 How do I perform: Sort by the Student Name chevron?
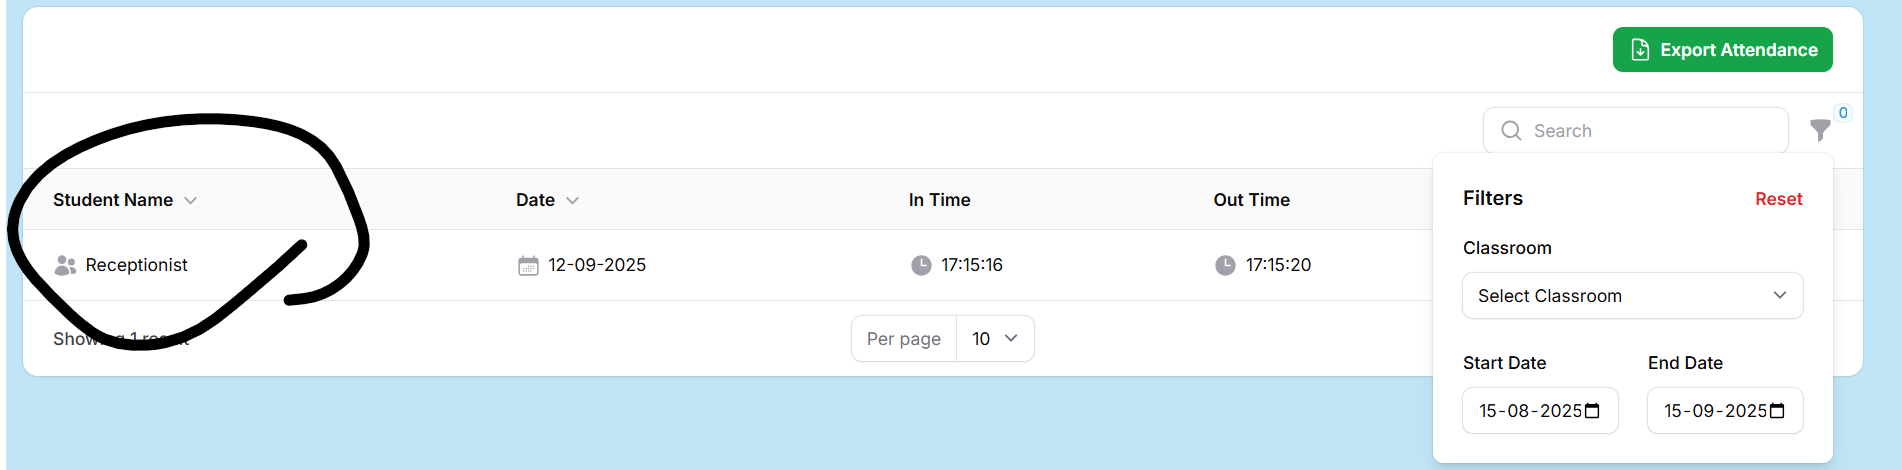(x=191, y=200)
